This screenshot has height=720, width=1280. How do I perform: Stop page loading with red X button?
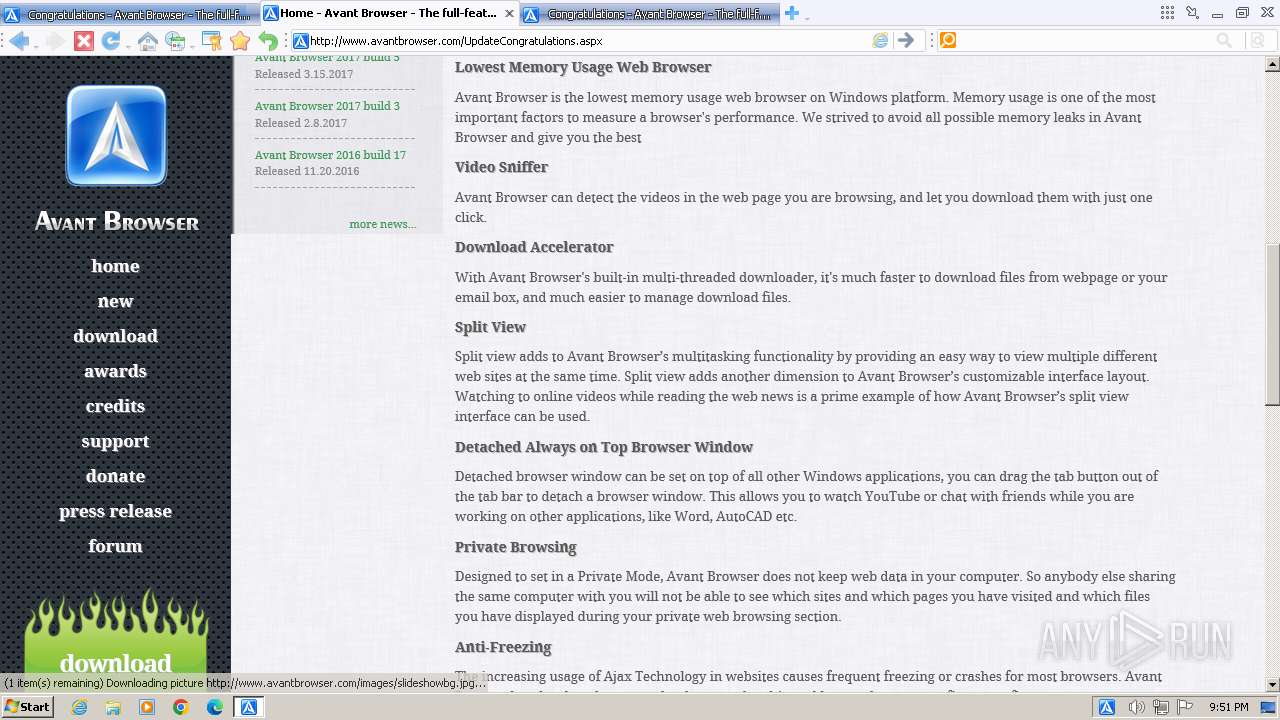coord(84,41)
